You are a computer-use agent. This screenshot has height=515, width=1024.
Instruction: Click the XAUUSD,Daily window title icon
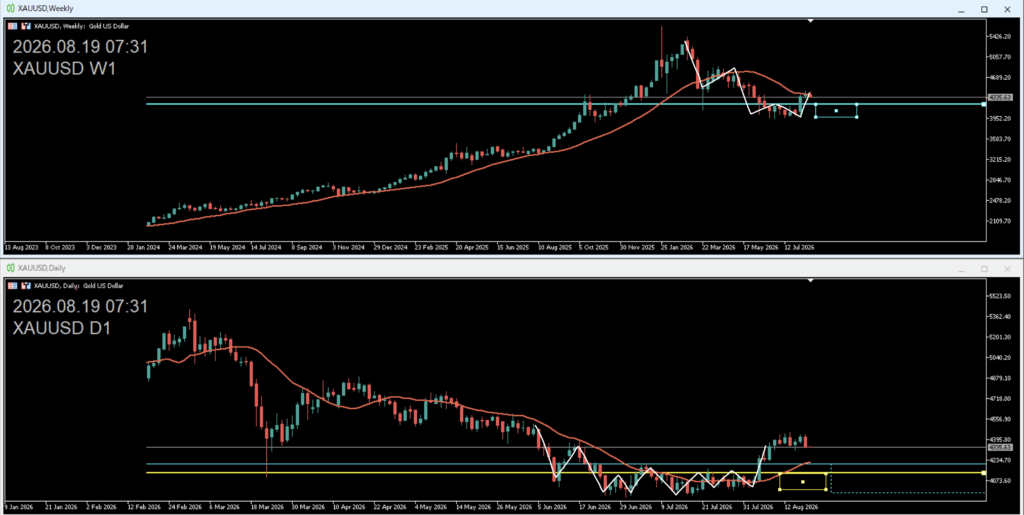tap(10, 268)
